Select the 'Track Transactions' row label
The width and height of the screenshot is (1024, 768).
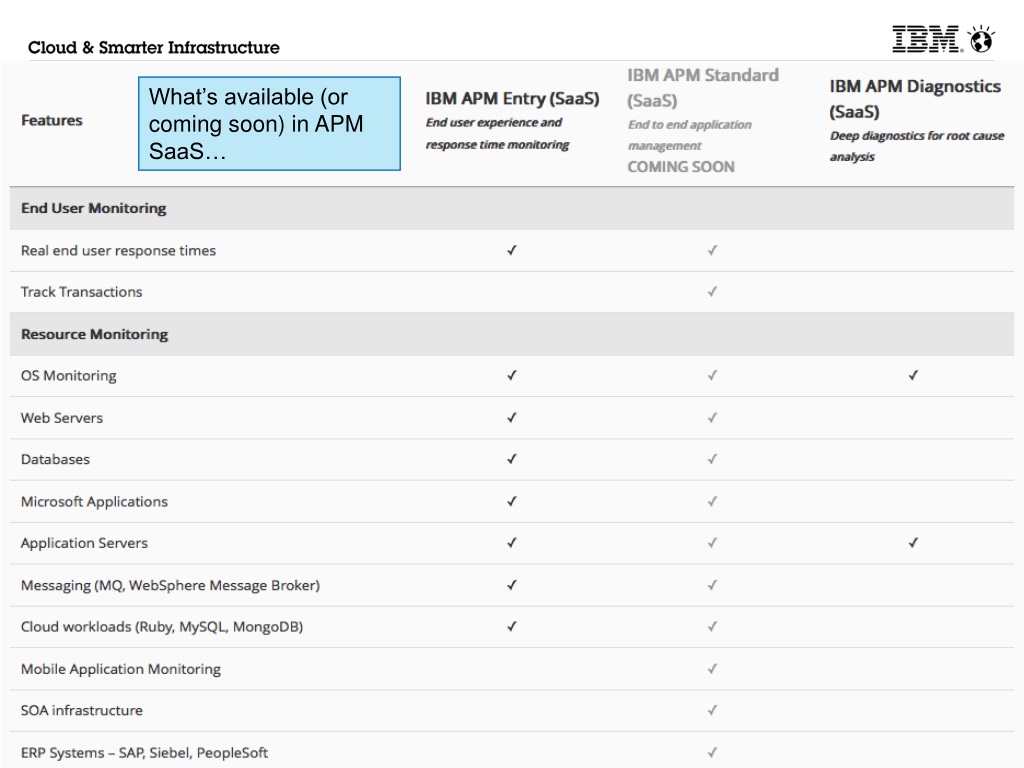[x=82, y=292]
